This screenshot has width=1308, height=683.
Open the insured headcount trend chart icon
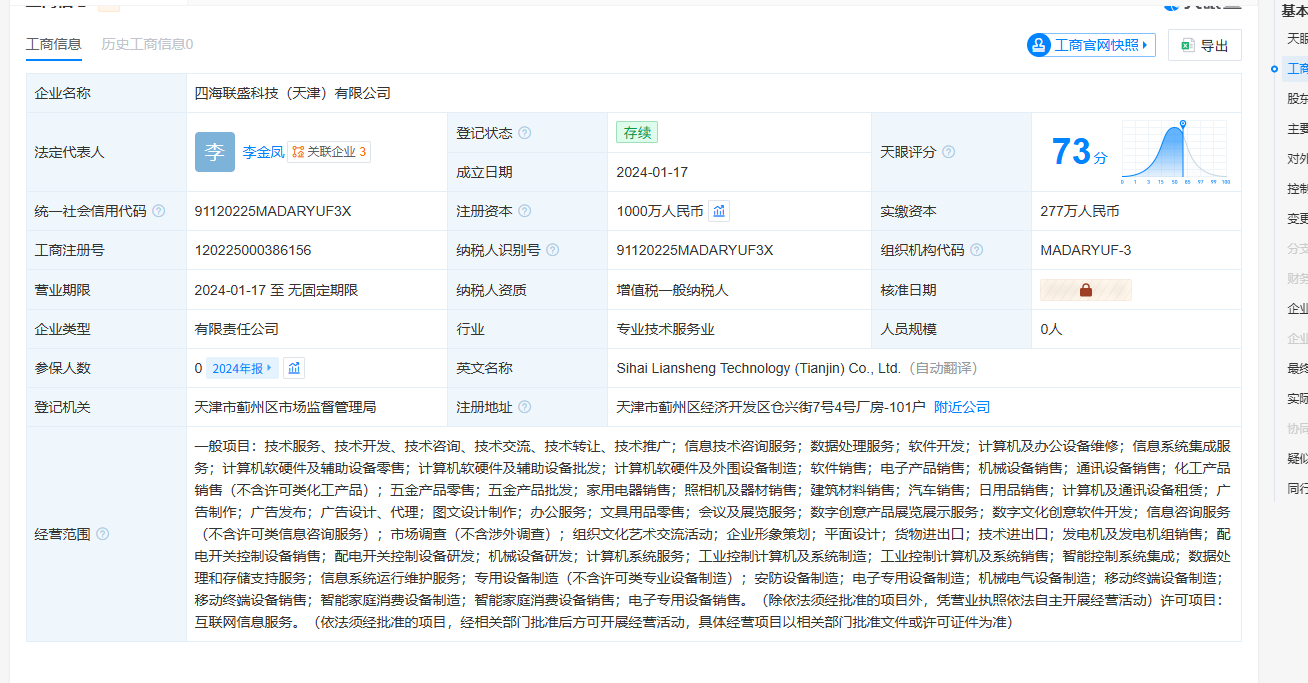[x=294, y=368]
